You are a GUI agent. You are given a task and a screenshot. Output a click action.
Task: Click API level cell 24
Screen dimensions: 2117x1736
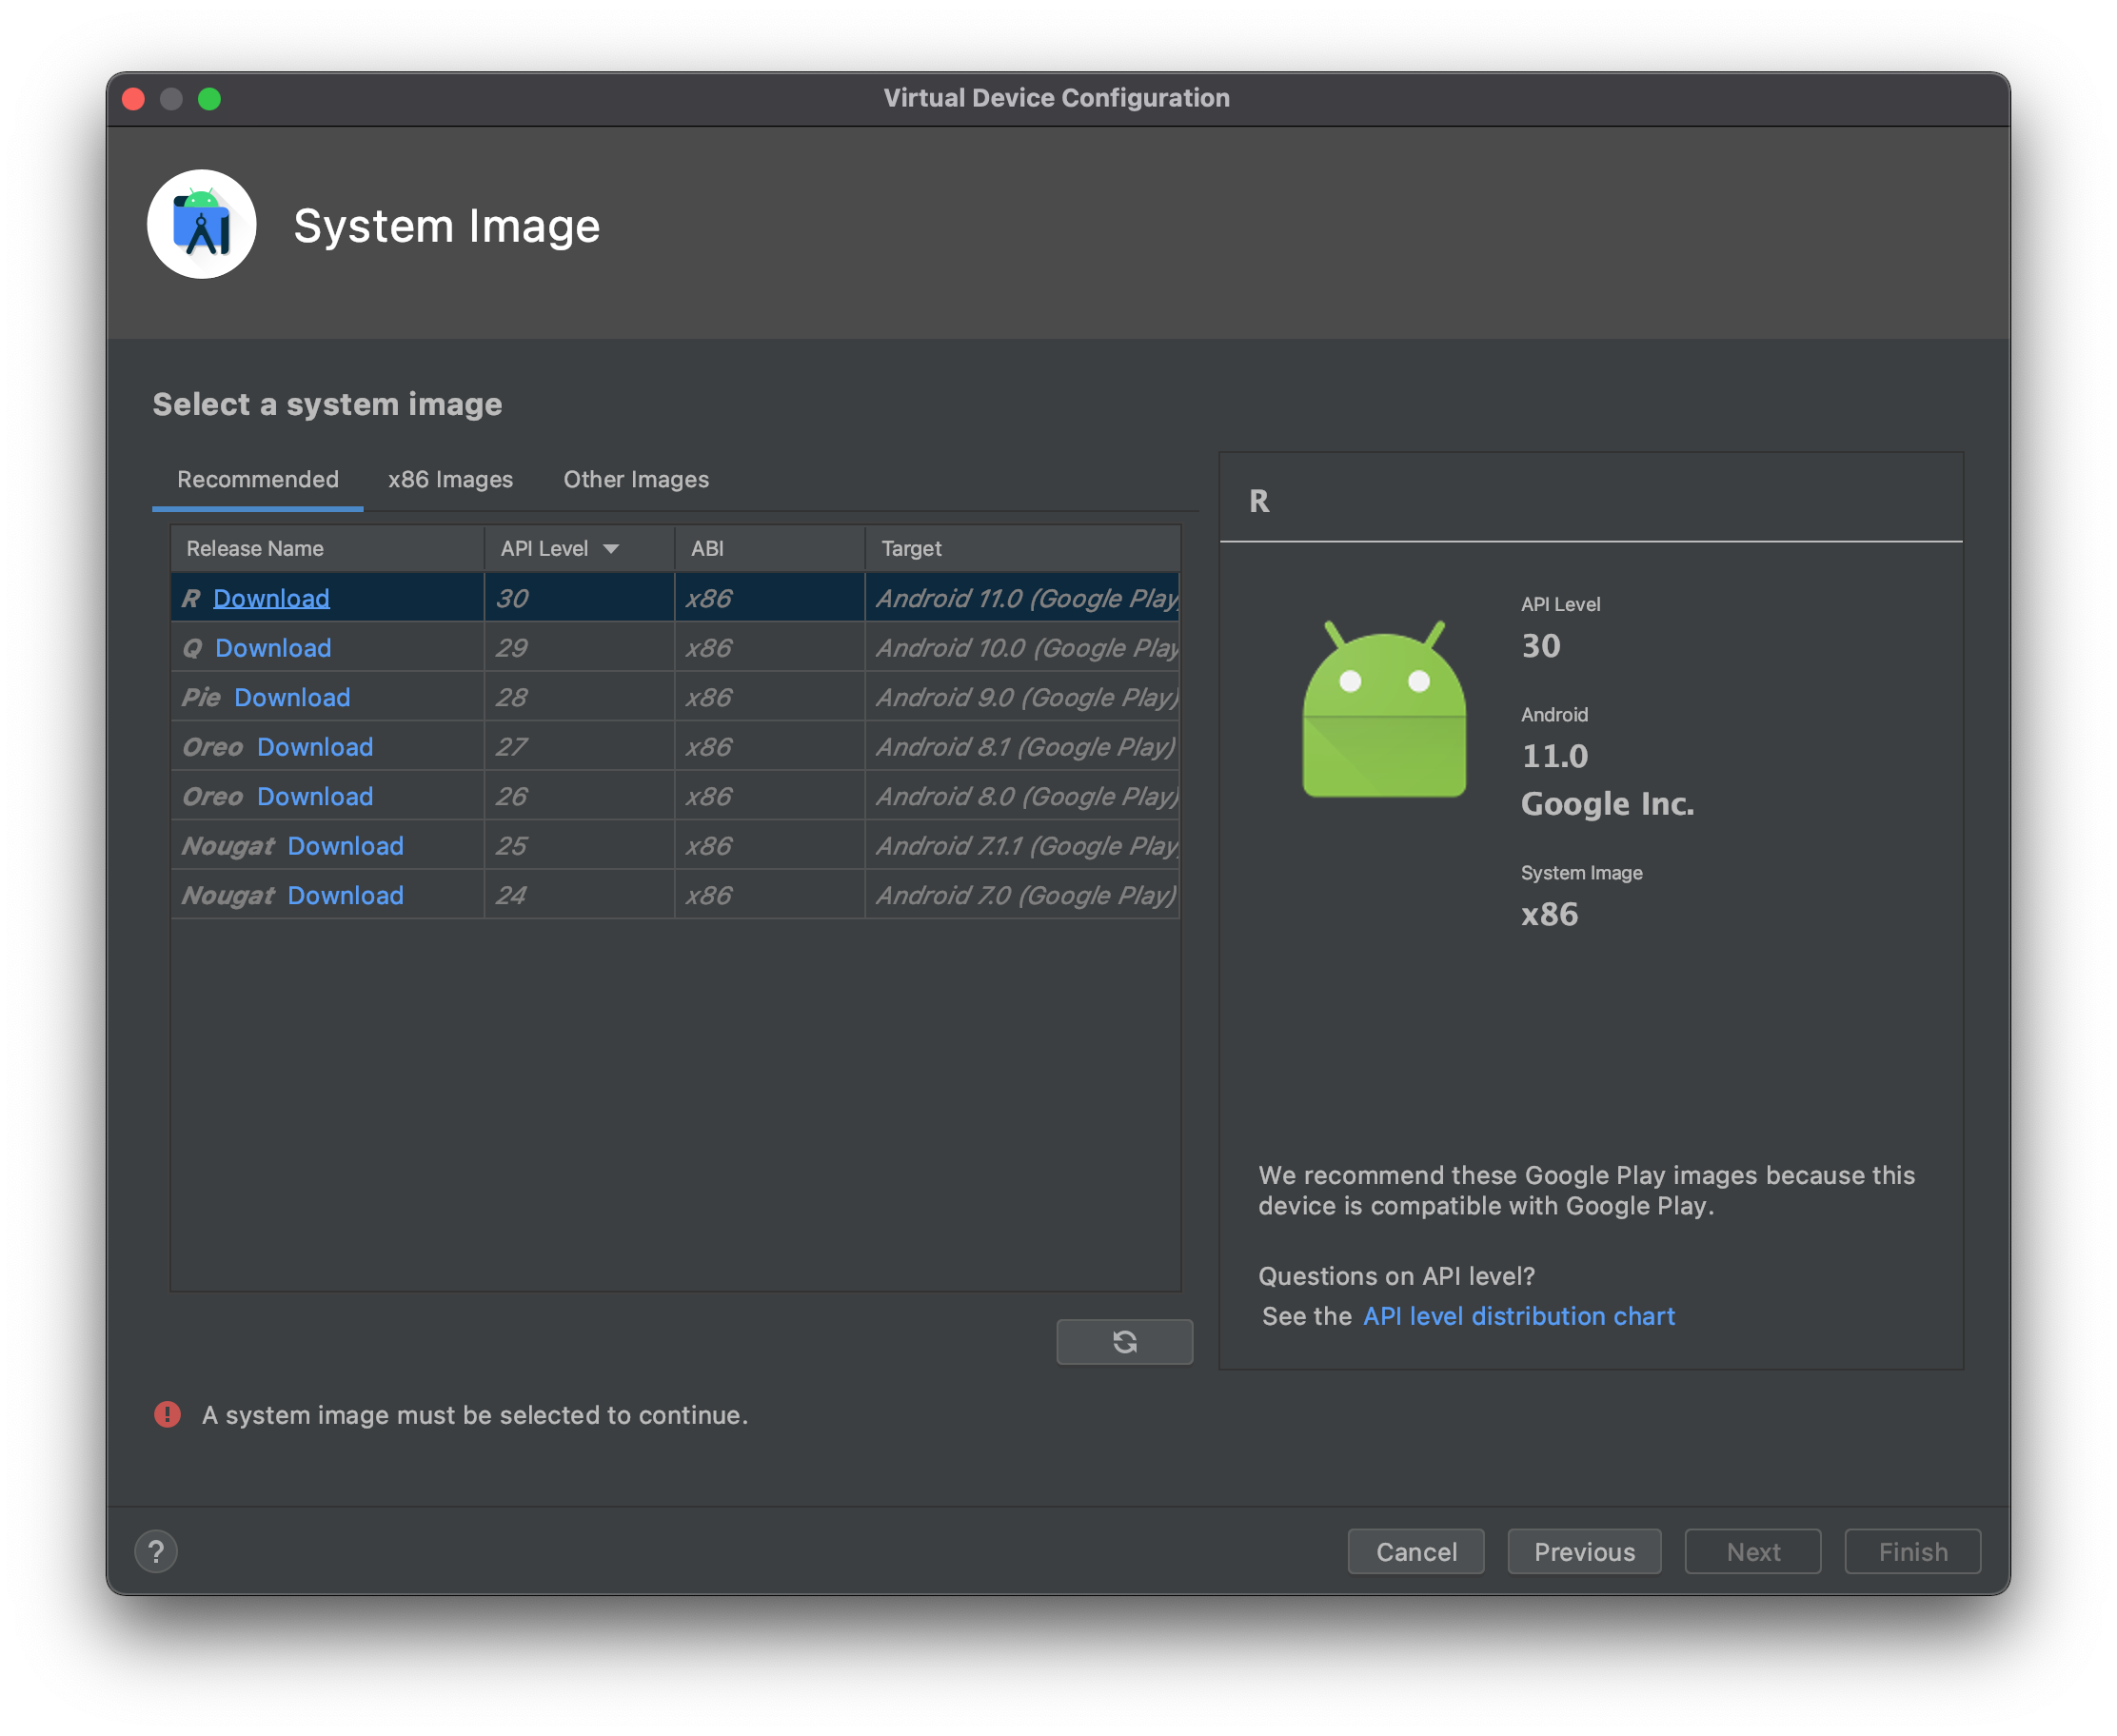[579, 895]
